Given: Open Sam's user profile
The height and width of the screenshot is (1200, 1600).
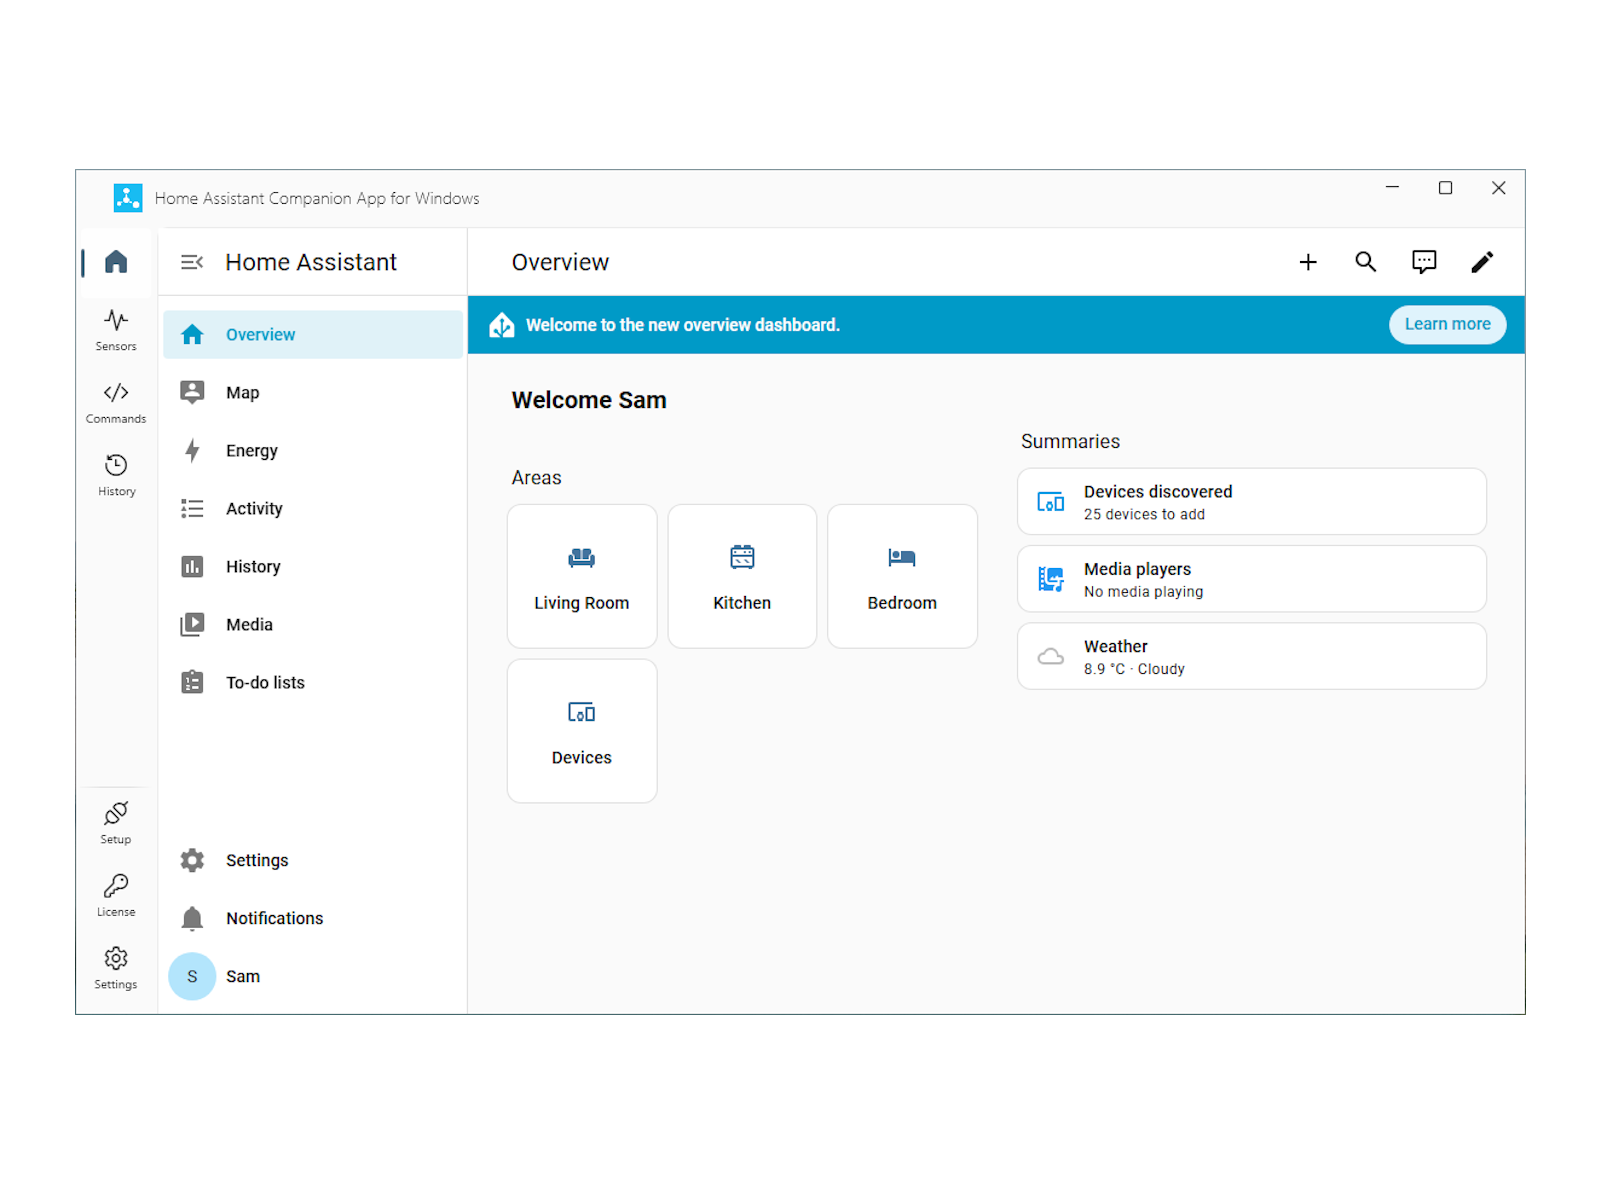Looking at the screenshot, I should (313, 977).
